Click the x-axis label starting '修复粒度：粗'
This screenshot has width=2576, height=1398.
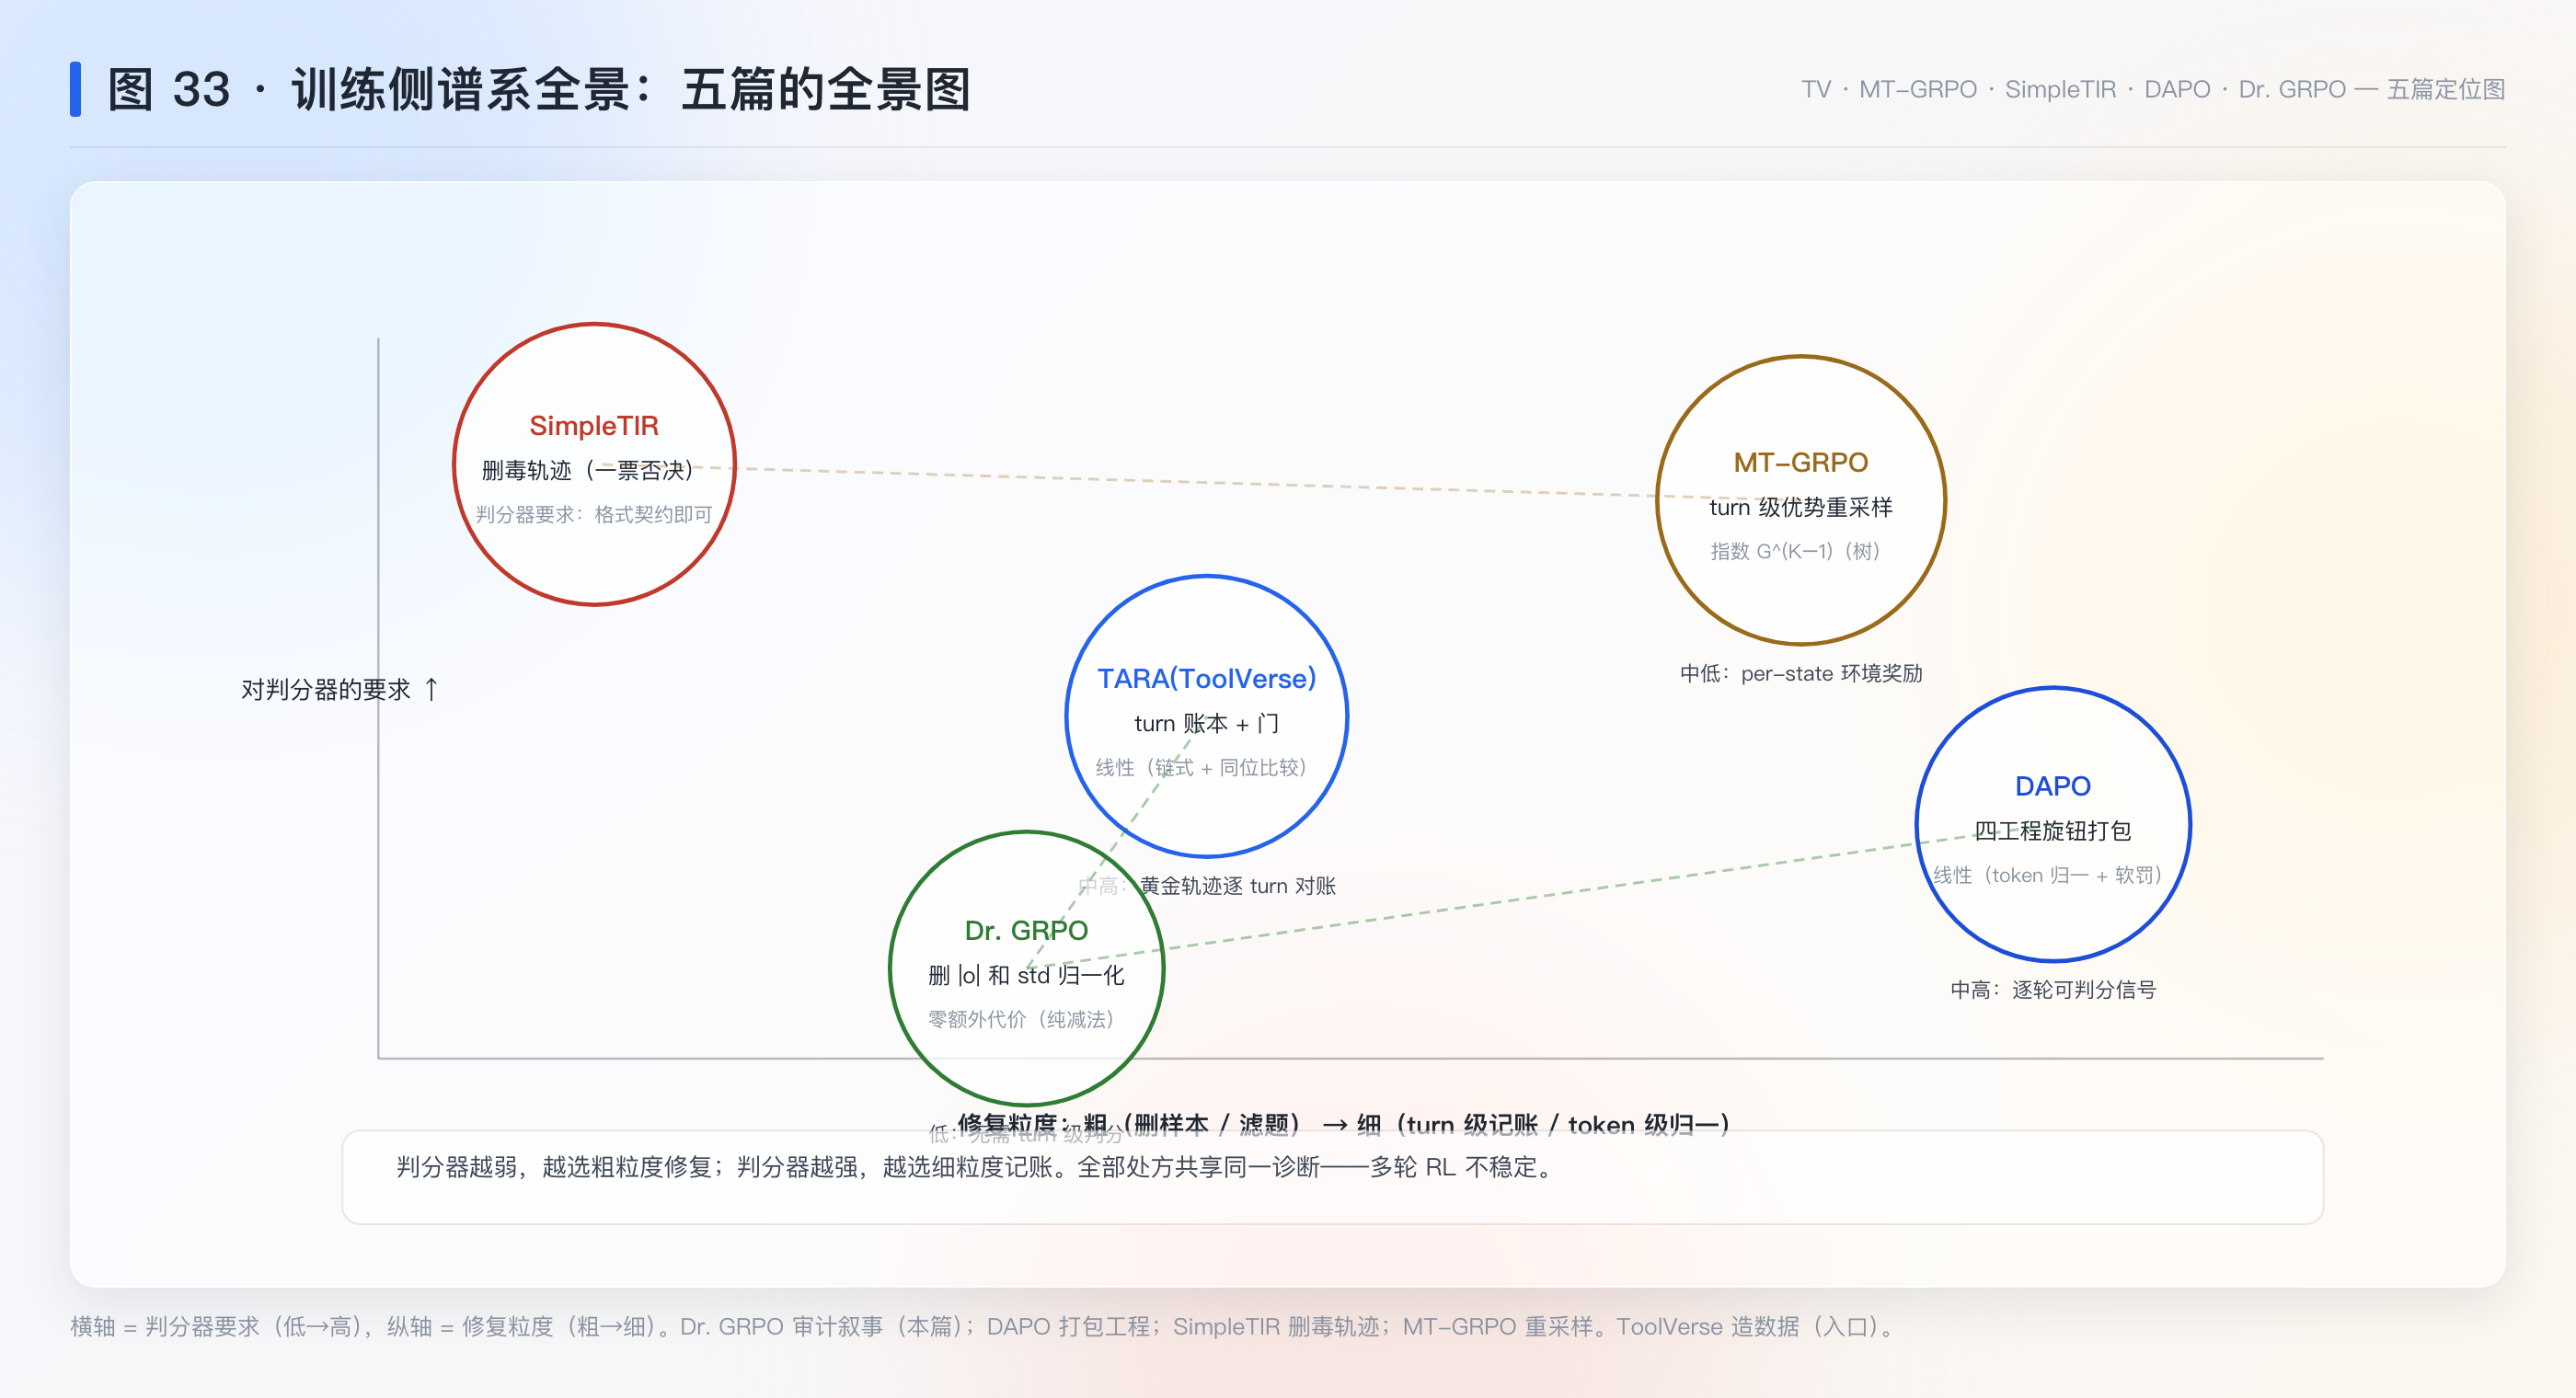(x=1343, y=1124)
